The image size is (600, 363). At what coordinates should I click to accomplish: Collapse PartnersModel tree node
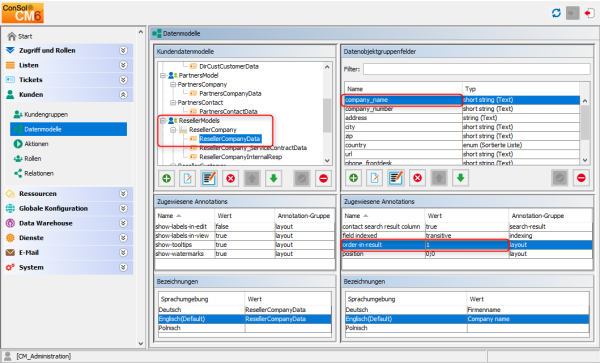pyautogui.click(x=163, y=75)
